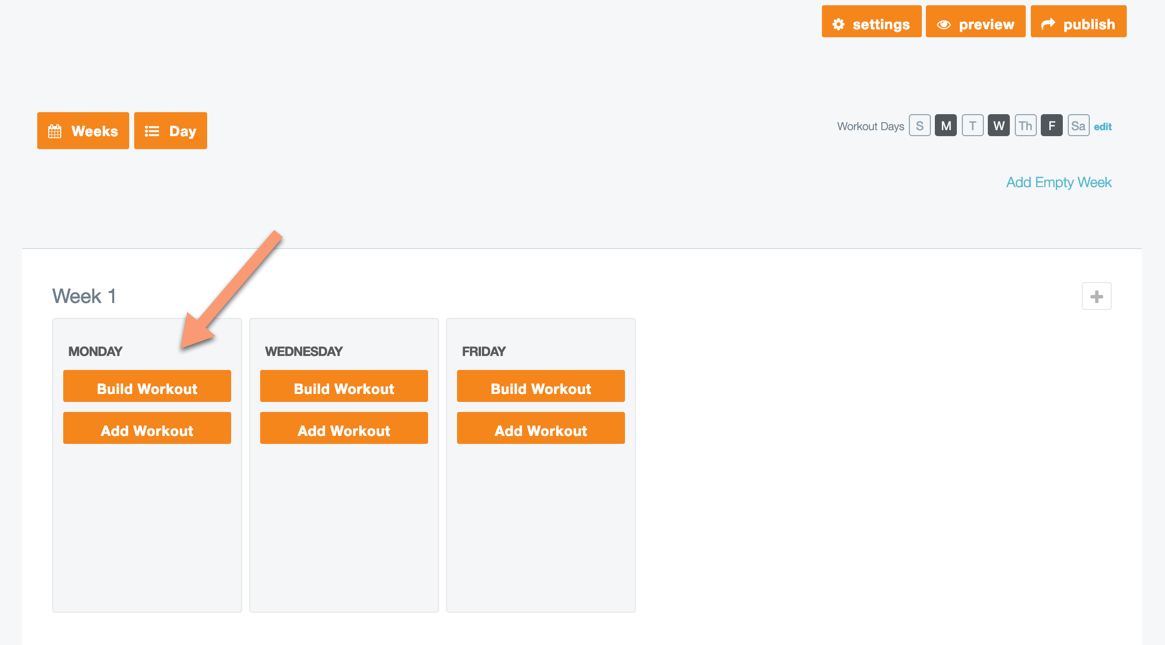1165x645 pixels.
Task: Switch to the Day view
Action: (170, 130)
